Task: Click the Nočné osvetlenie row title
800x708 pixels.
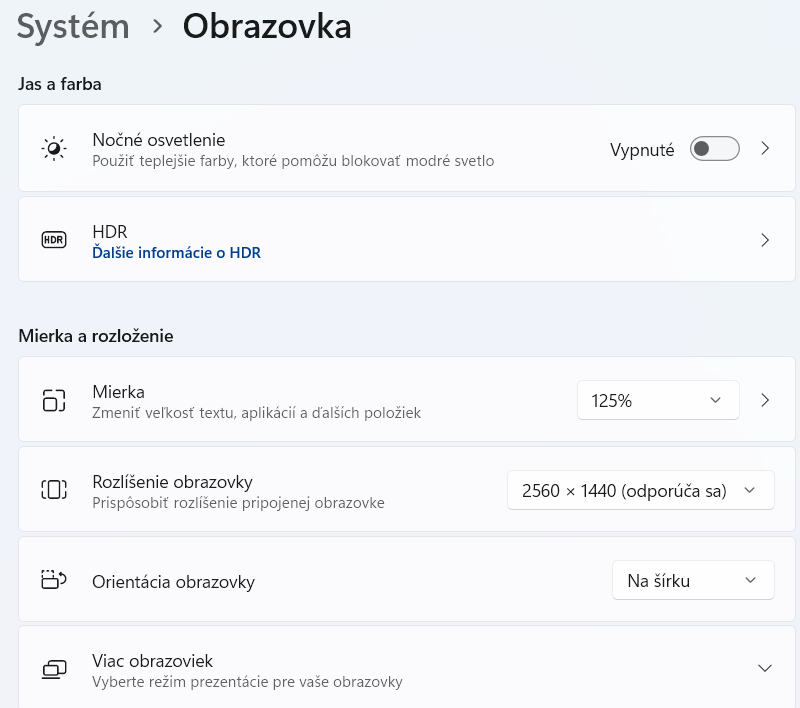Action: point(158,140)
